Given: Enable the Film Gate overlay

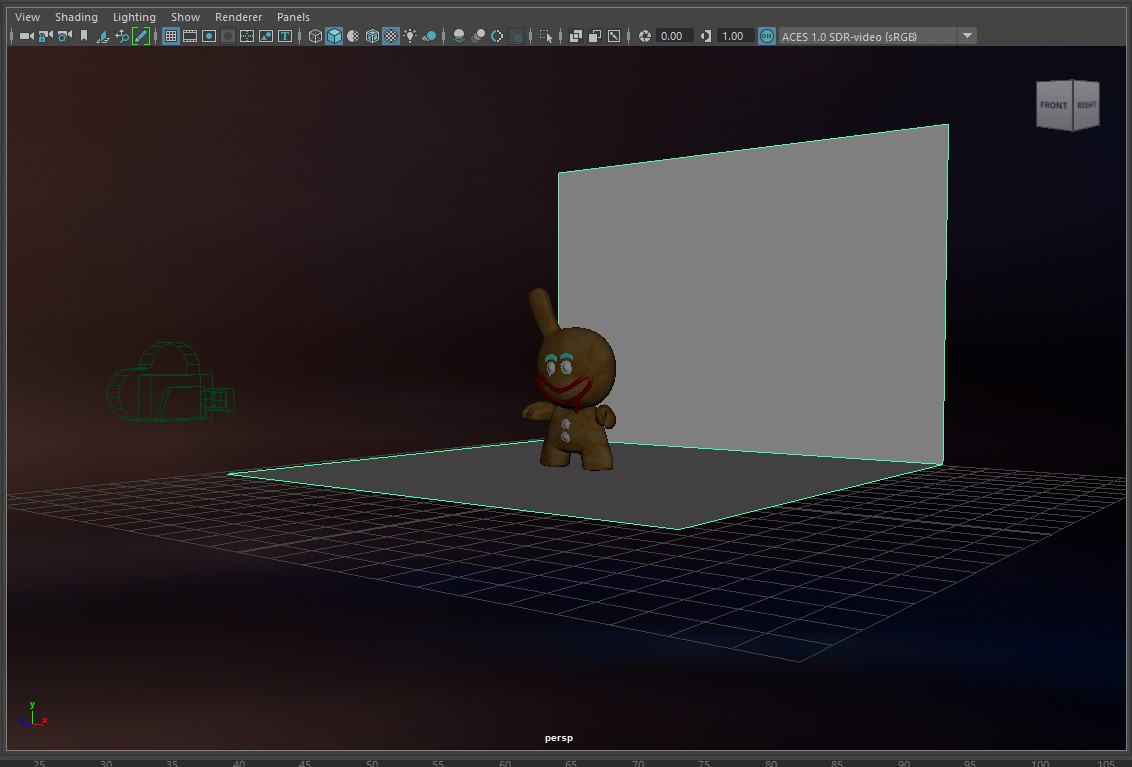Looking at the screenshot, I should tap(190, 36).
